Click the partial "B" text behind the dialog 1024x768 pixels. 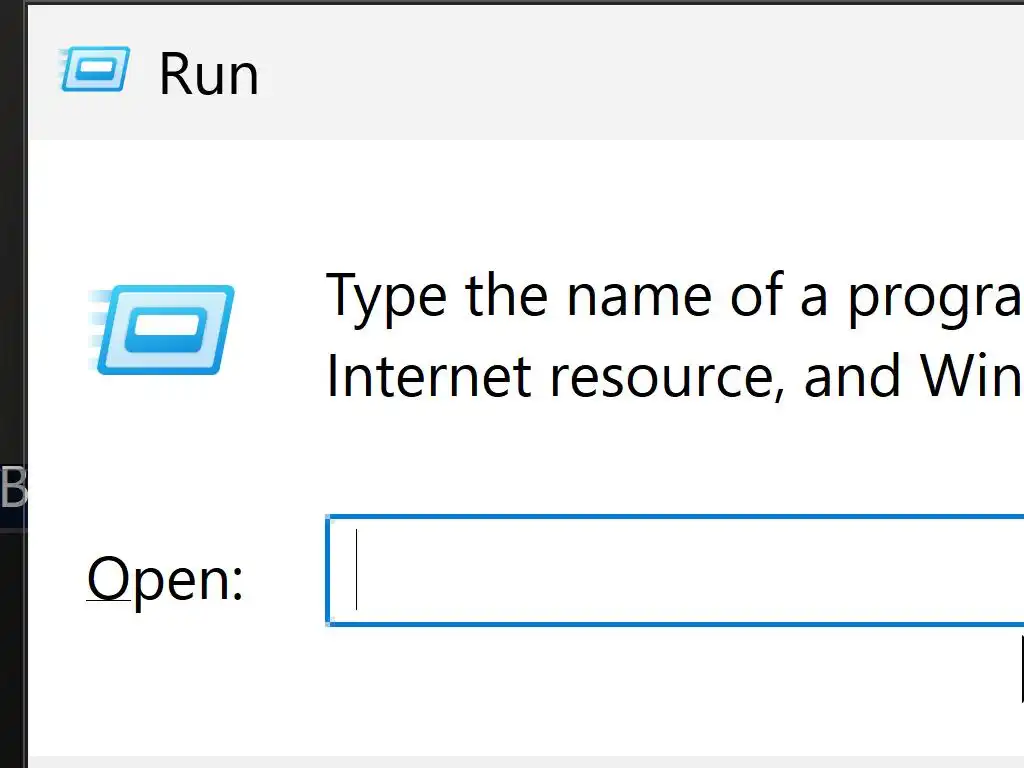click(x=13, y=488)
